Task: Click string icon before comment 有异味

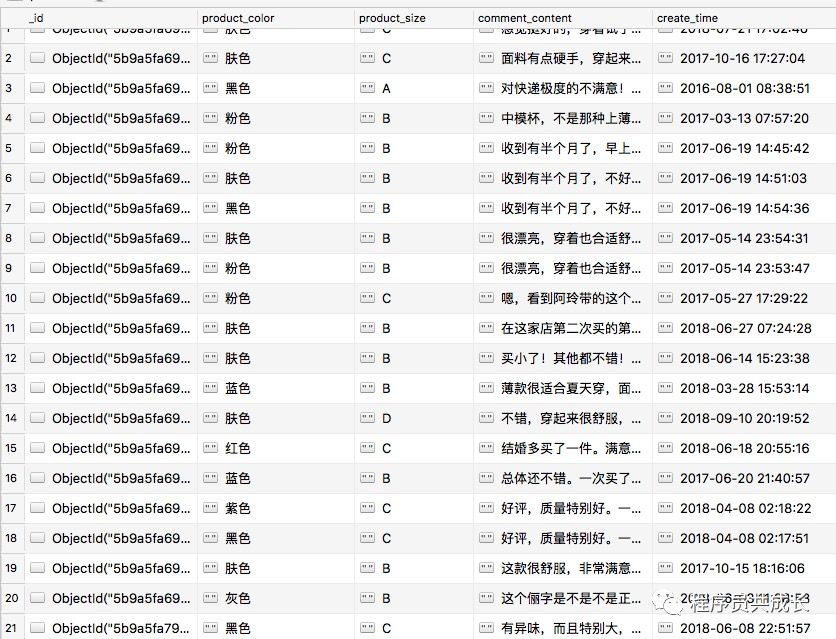Action: tap(486, 628)
